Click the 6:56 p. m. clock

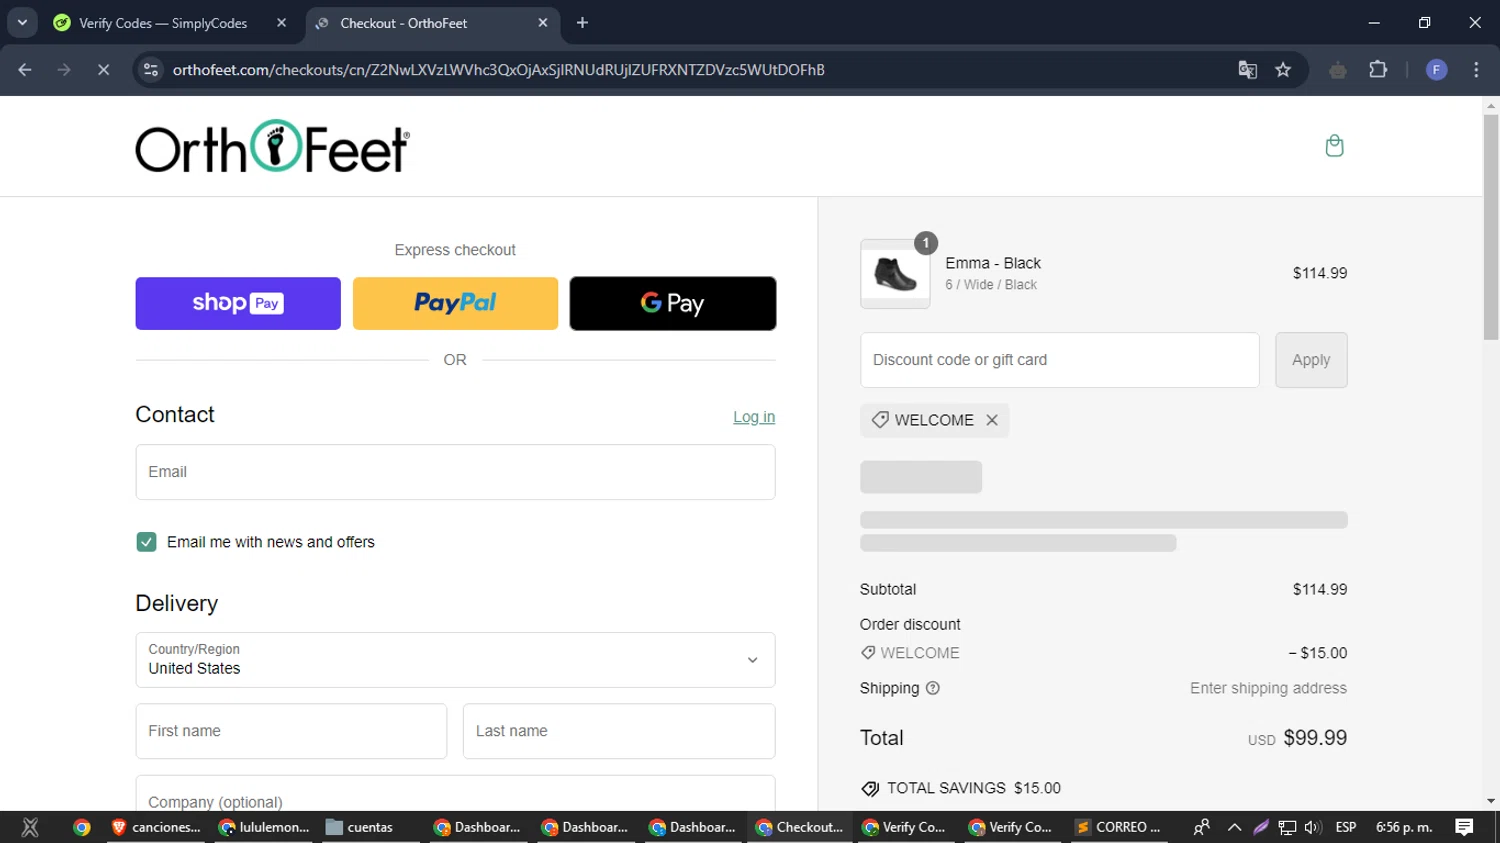click(1404, 827)
